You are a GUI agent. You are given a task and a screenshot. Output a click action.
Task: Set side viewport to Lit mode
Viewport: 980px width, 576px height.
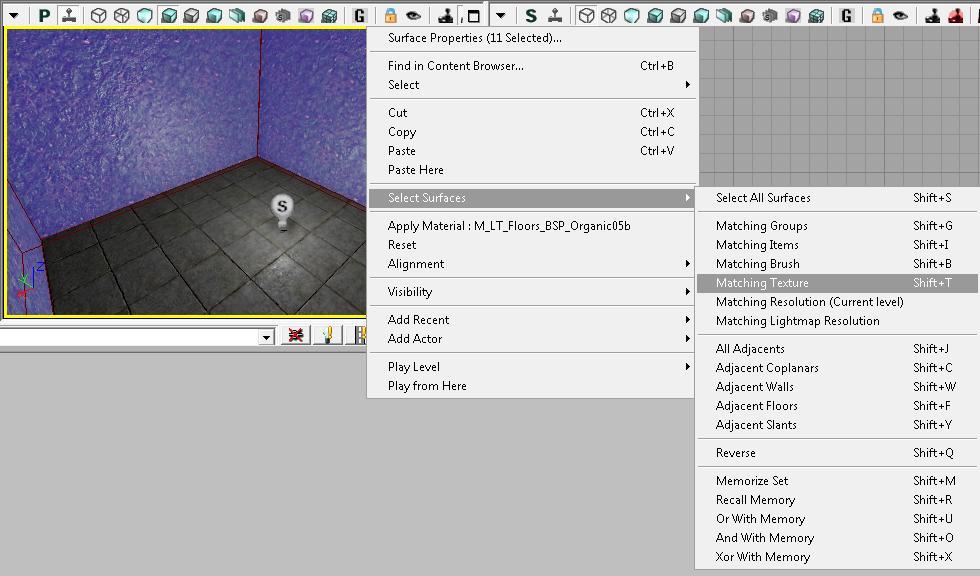coord(655,16)
